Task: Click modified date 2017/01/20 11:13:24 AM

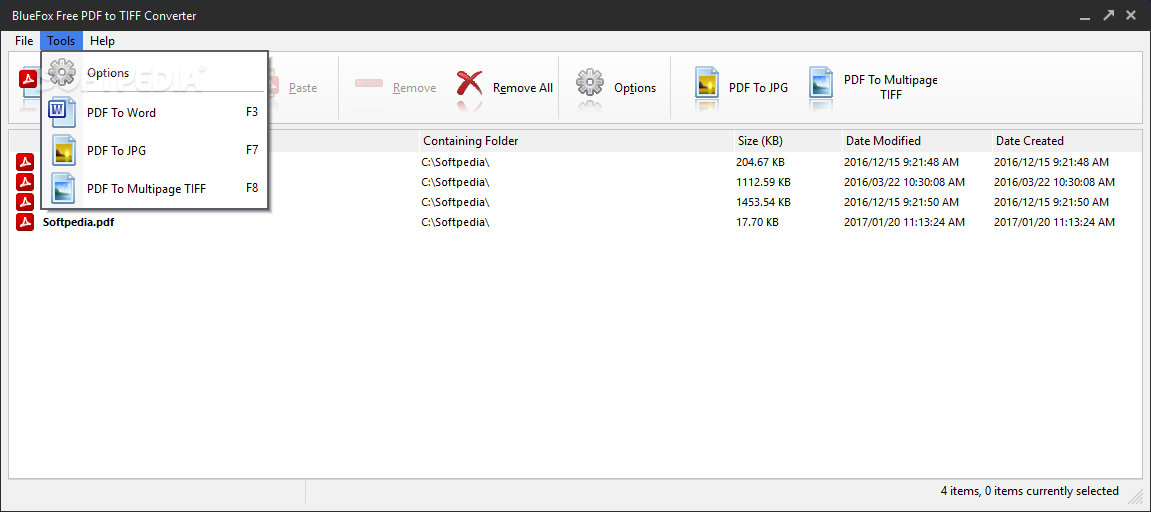Action: click(904, 222)
